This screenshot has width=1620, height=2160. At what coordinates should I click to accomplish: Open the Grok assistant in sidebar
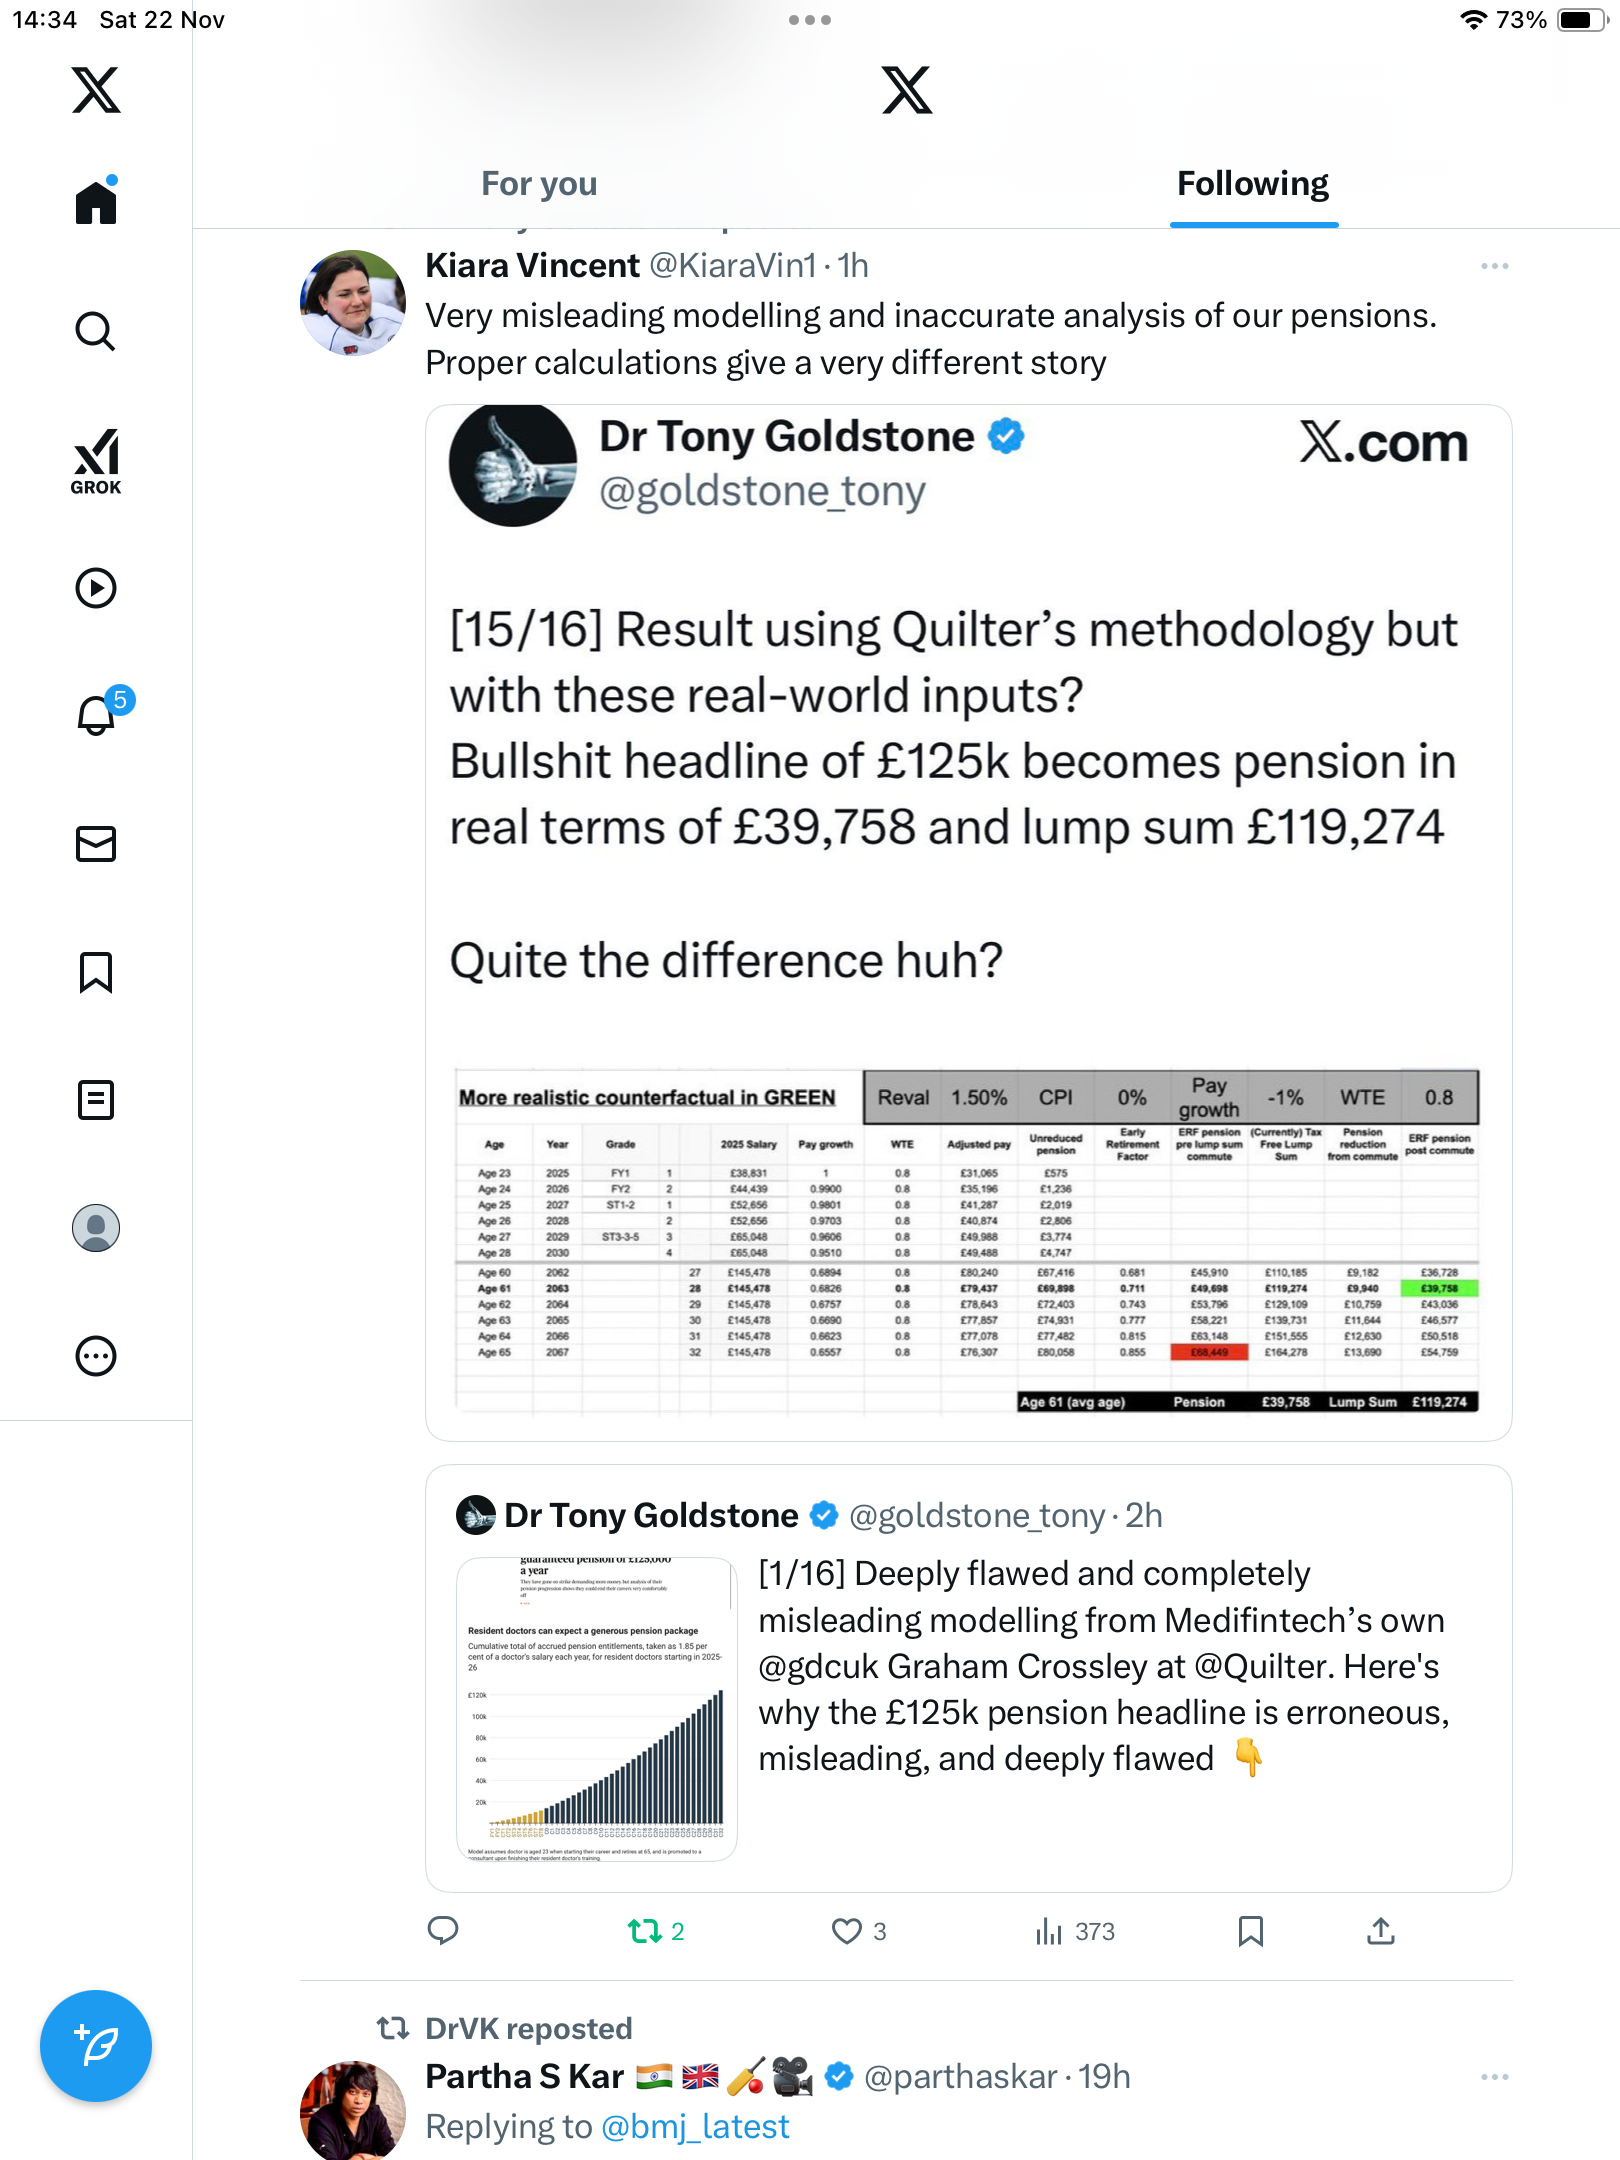pyautogui.click(x=96, y=461)
